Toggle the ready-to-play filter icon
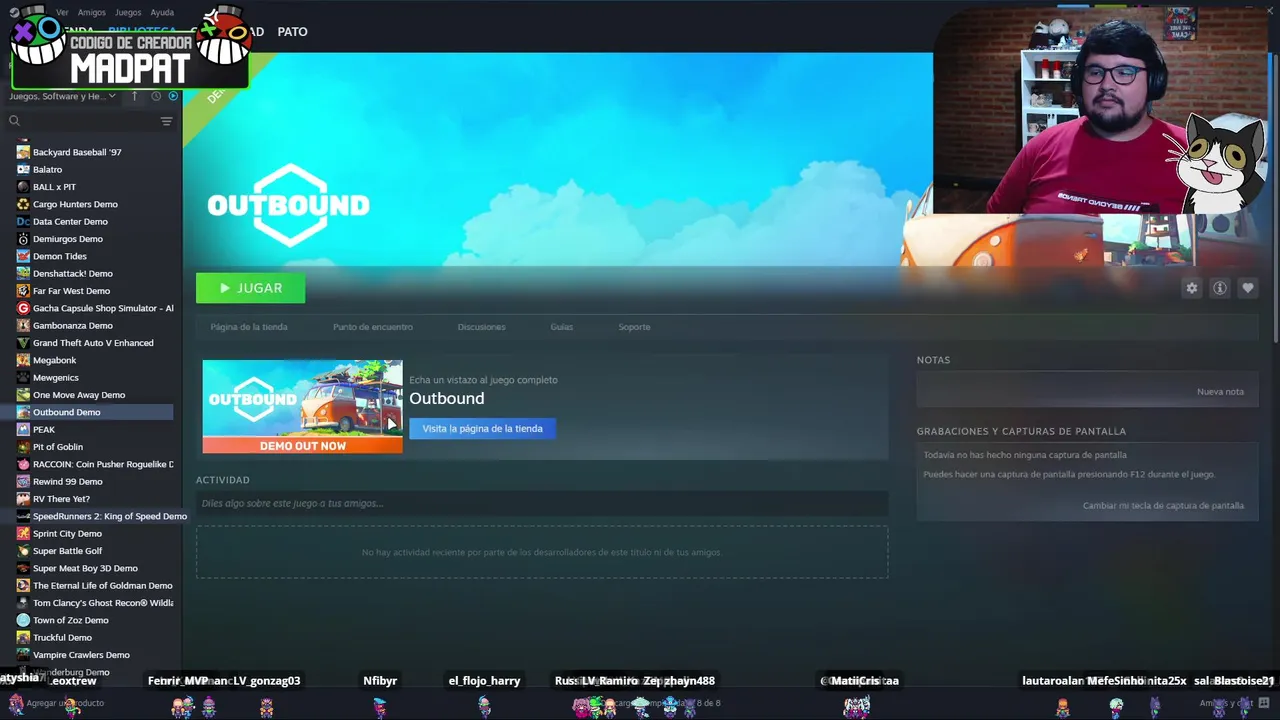Image resolution: width=1280 pixels, height=720 pixels. pos(173,96)
